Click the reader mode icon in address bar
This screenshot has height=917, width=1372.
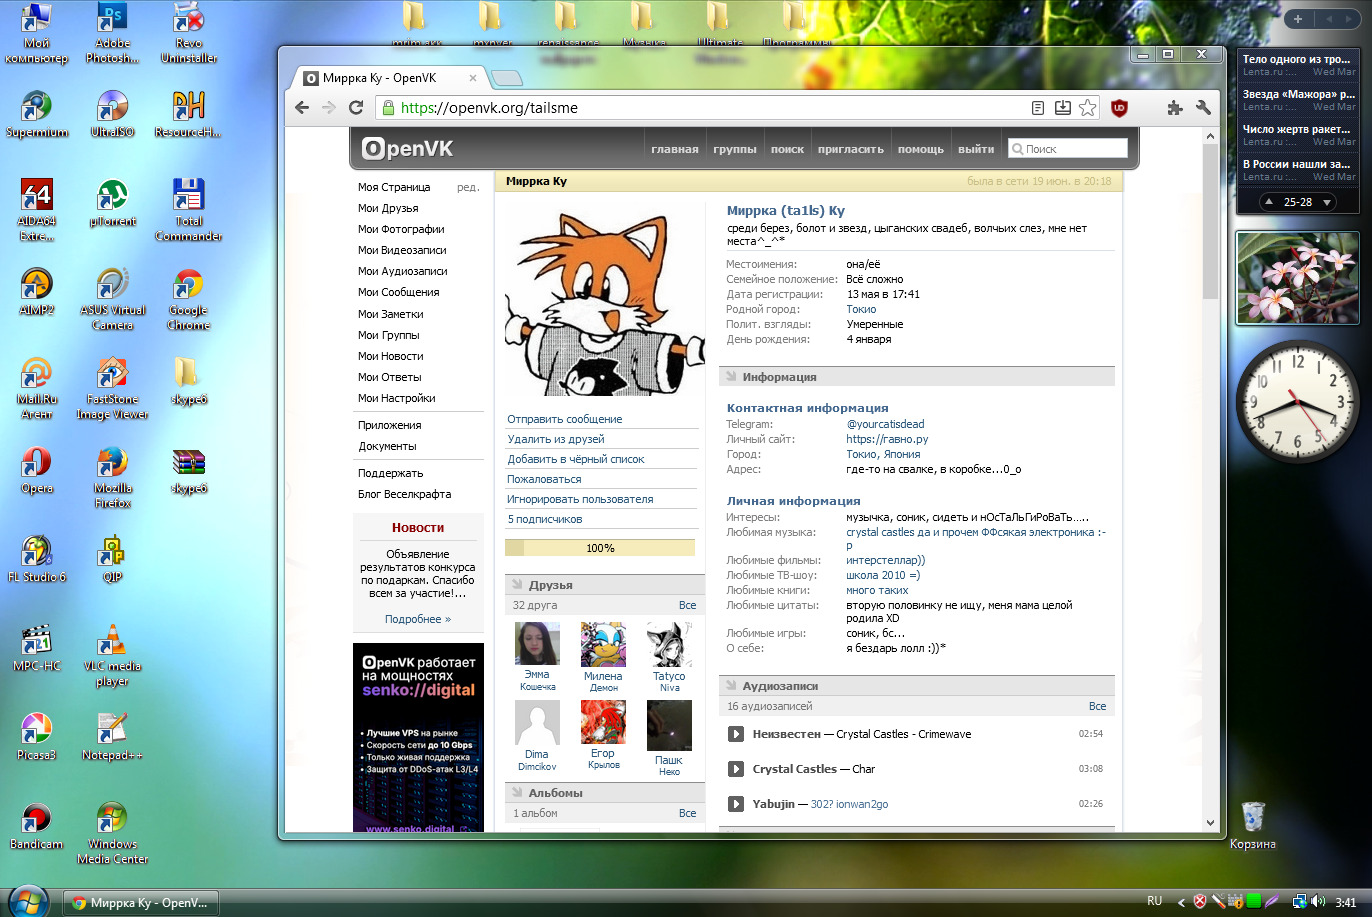(x=1039, y=108)
